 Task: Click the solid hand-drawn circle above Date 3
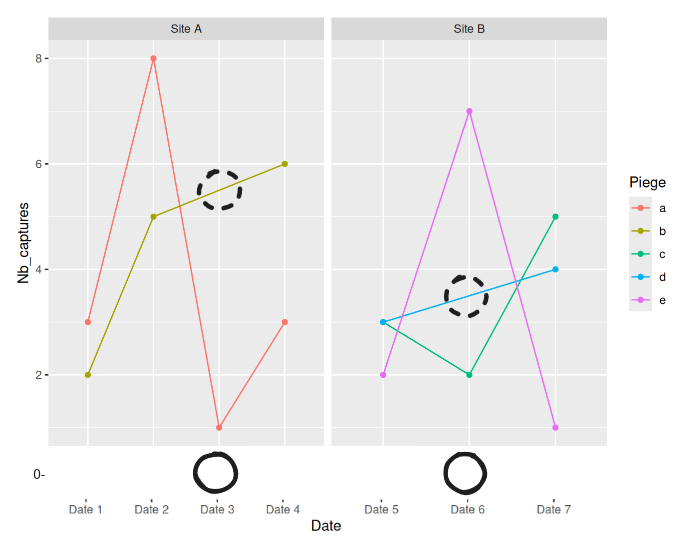[x=216, y=472]
